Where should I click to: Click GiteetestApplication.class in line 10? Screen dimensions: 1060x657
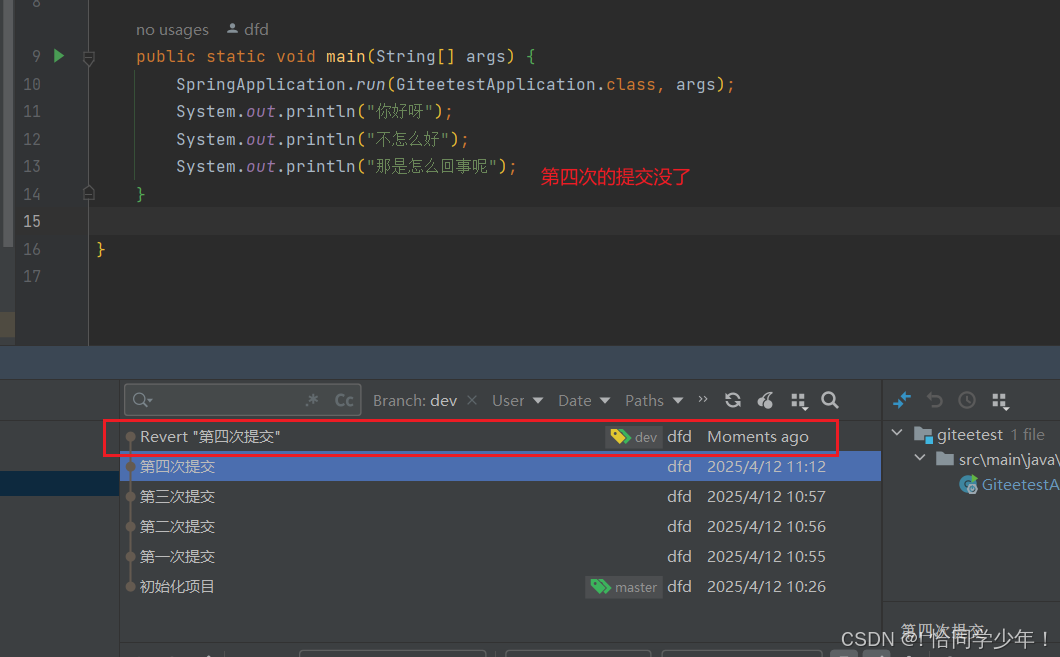[x=526, y=84]
